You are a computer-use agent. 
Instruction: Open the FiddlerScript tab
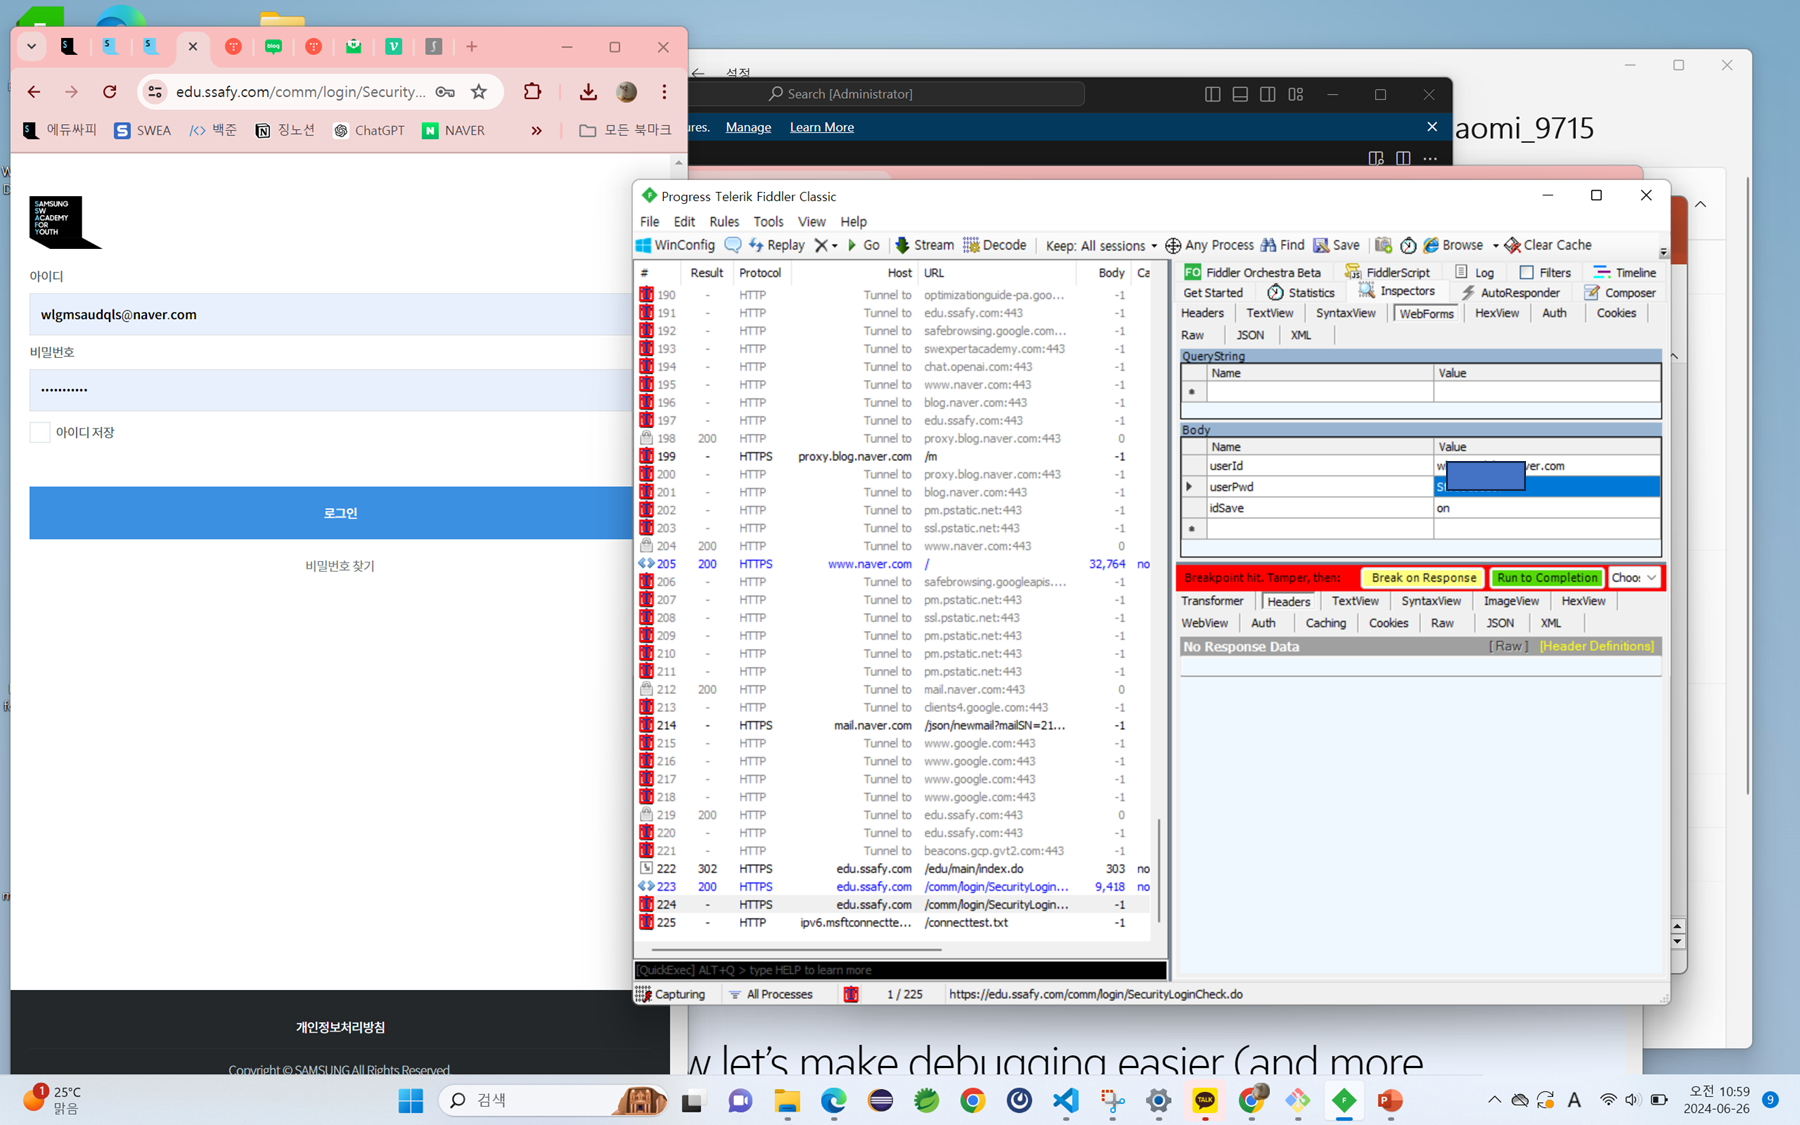coord(1387,272)
